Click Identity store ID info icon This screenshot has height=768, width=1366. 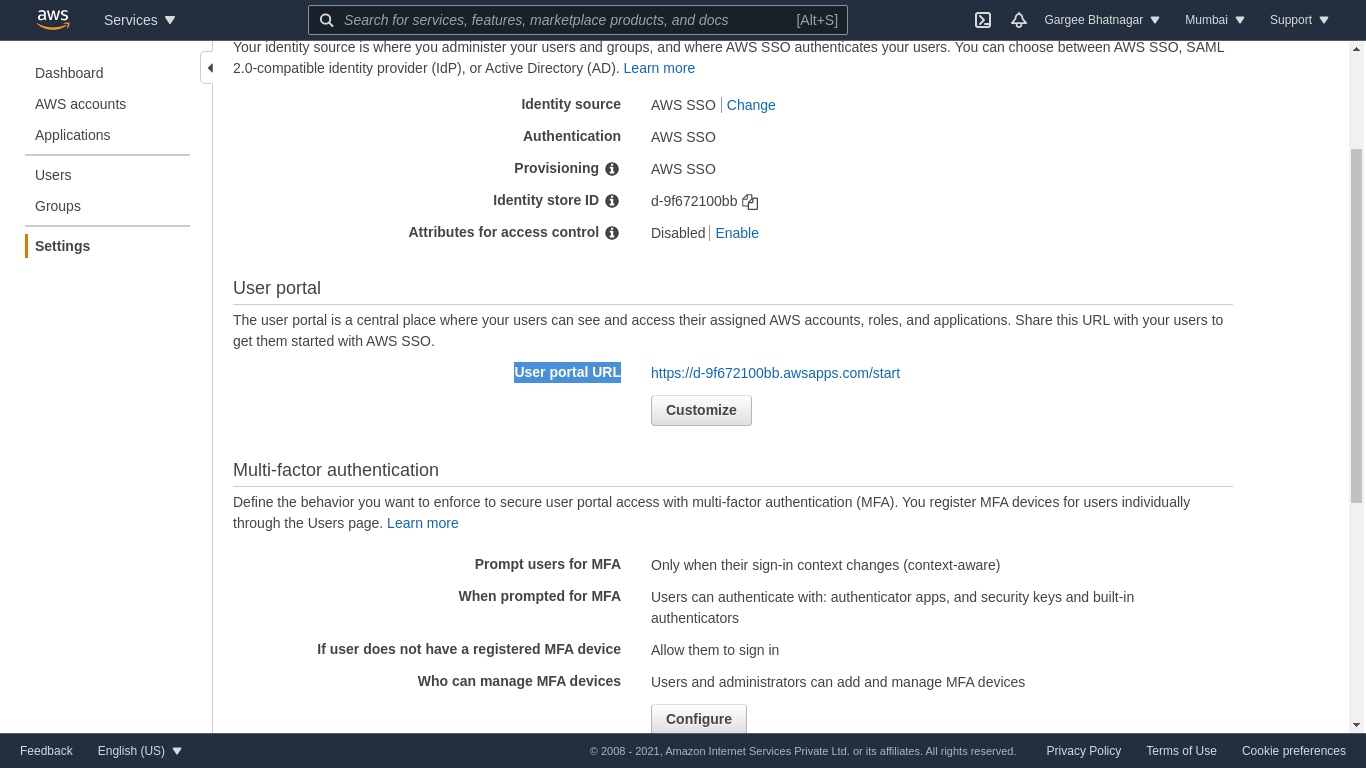pyautogui.click(x=612, y=201)
